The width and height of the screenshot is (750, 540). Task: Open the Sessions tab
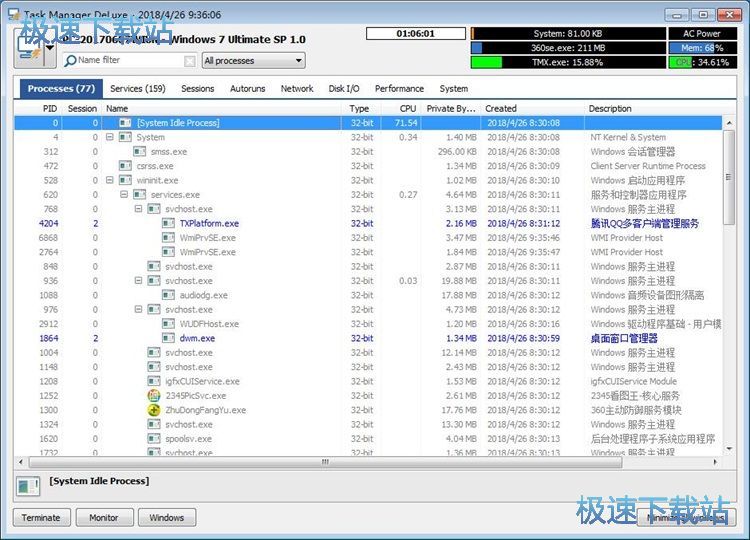coord(198,88)
